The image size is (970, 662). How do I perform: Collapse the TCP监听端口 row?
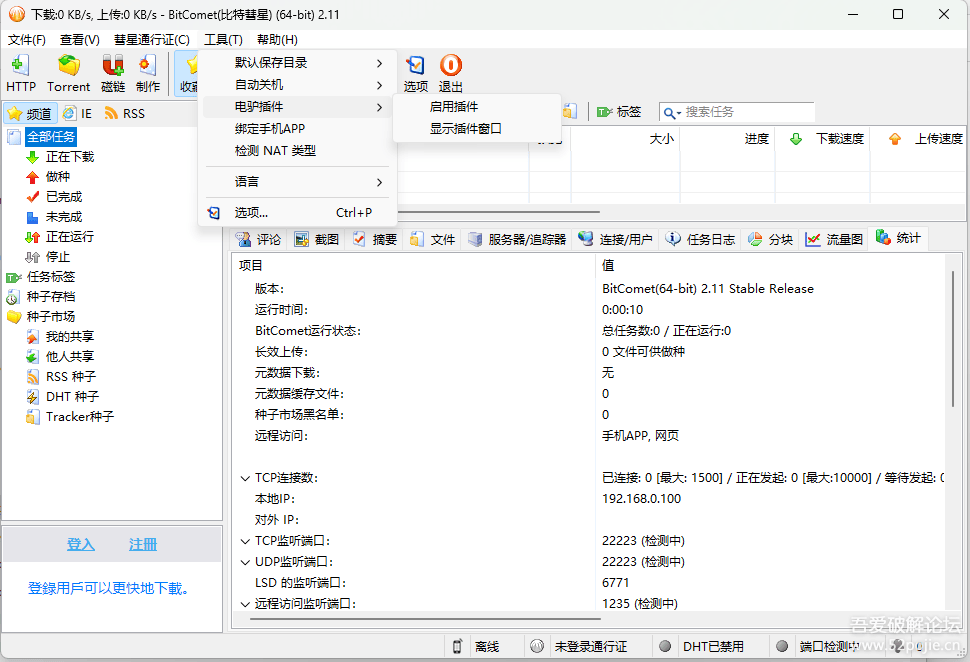[245, 541]
